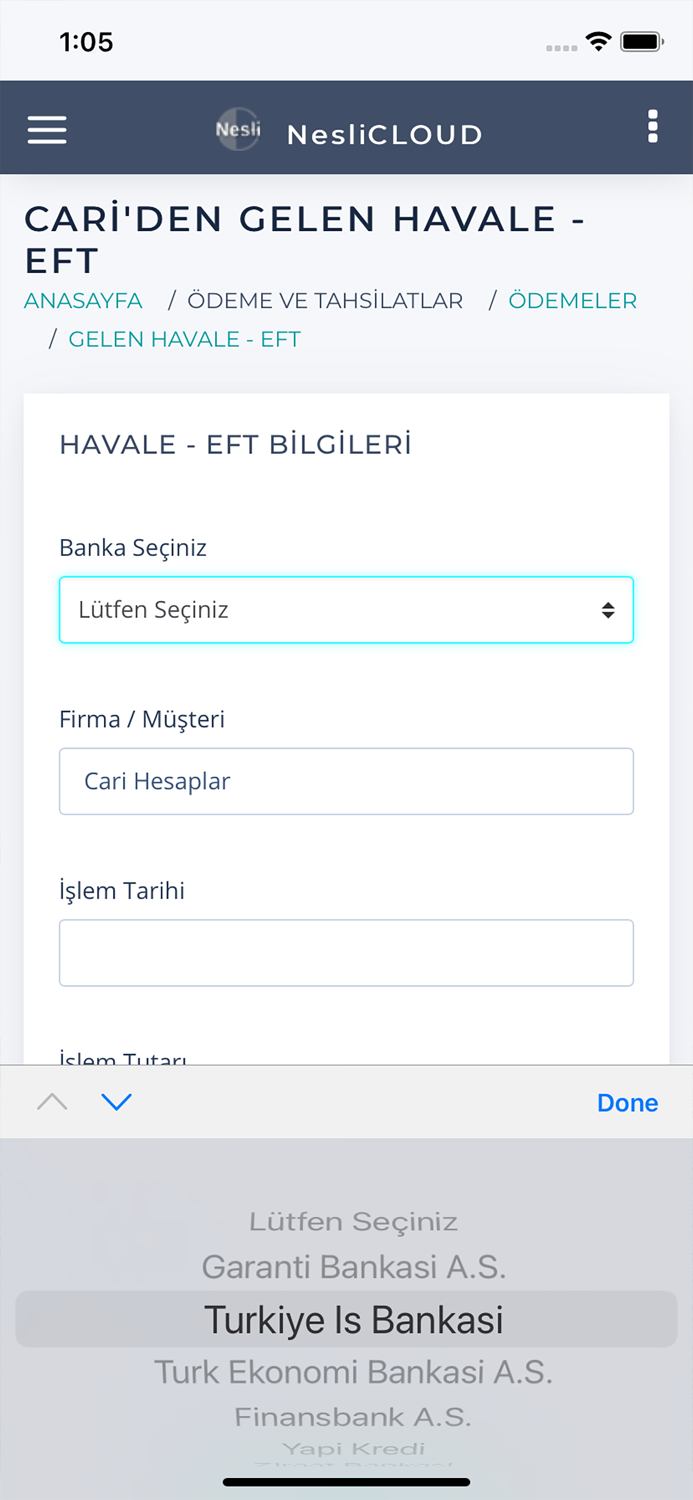
Task: Open the navigation hamburger menu
Action: [46, 129]
